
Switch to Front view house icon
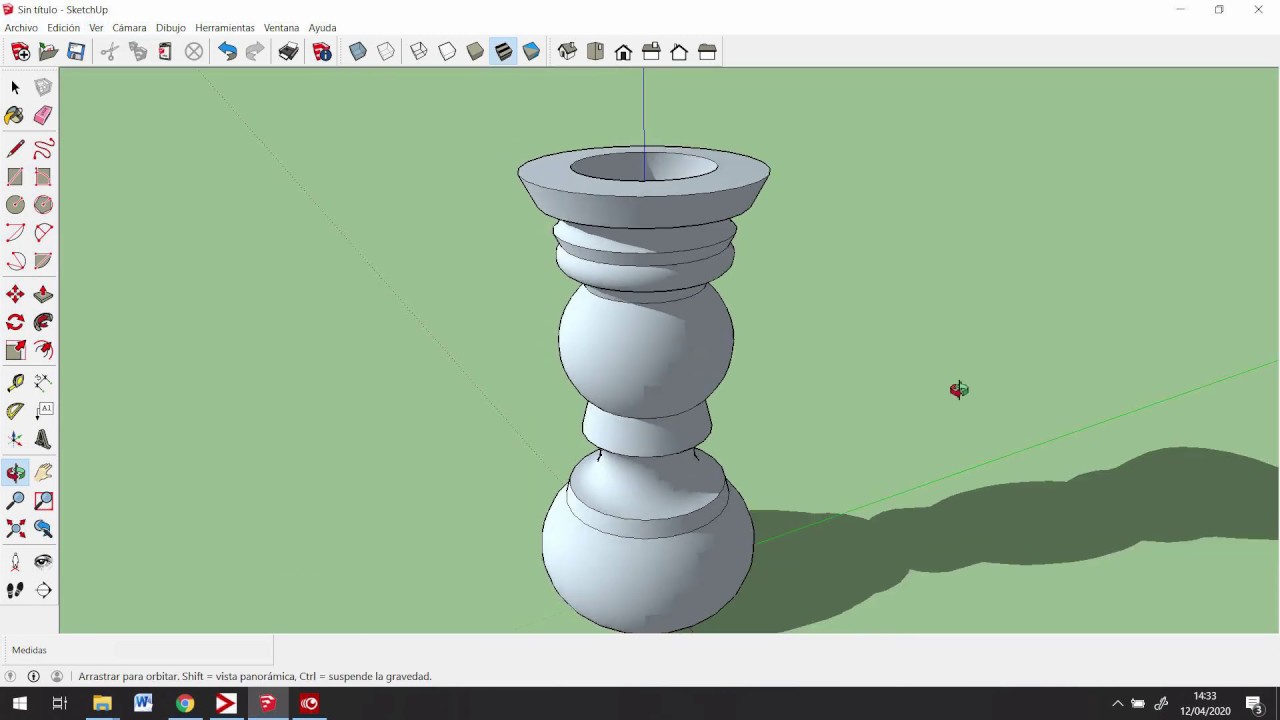coord(623,52)
